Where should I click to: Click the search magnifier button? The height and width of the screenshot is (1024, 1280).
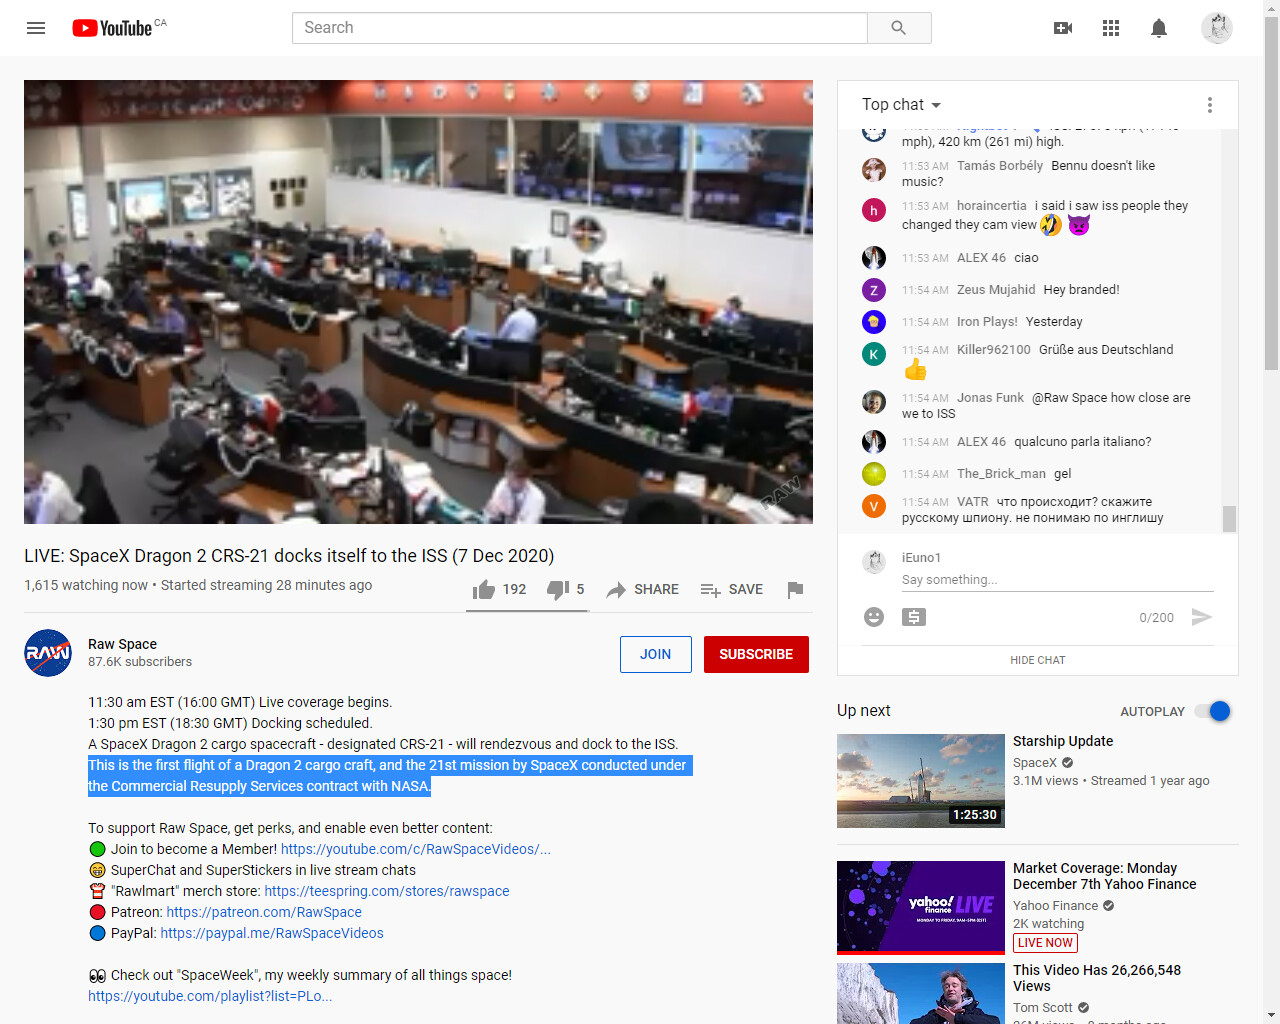pos(899,28)
